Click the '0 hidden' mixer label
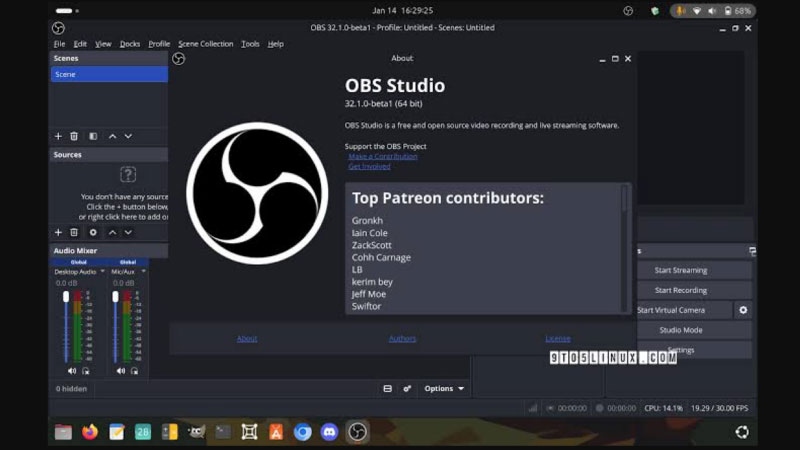800x450 pixels. pyautogui.click(x=71, y=389)
